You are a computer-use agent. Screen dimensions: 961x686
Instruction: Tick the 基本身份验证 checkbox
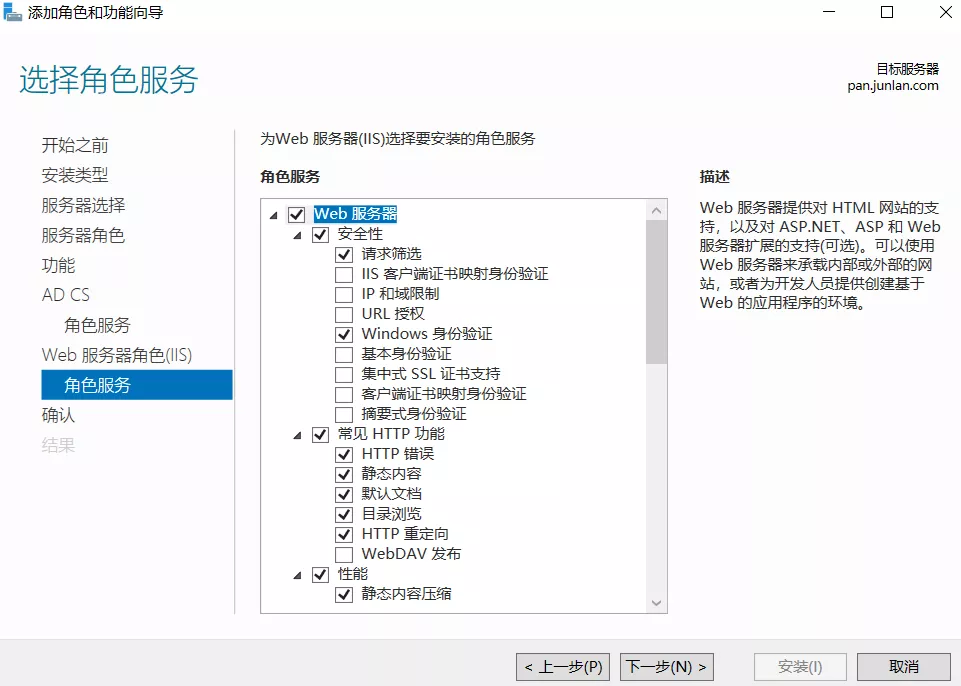[344, 354]
